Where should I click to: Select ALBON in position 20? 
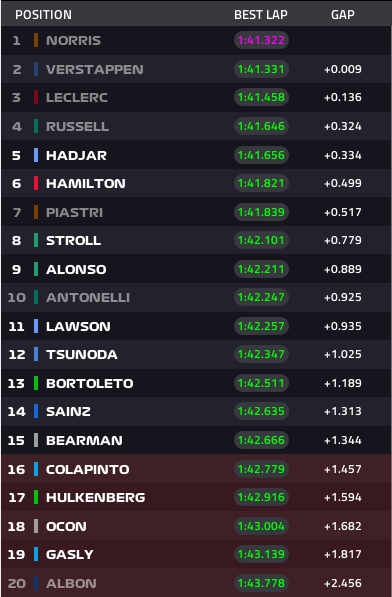(71, 583)
